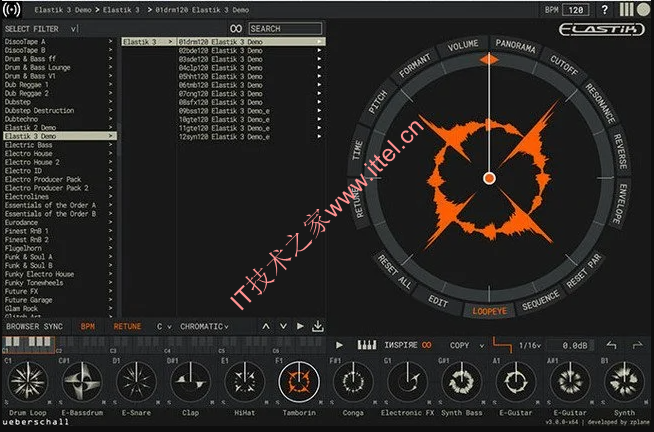Click the Envelope wheel segment

620,204
